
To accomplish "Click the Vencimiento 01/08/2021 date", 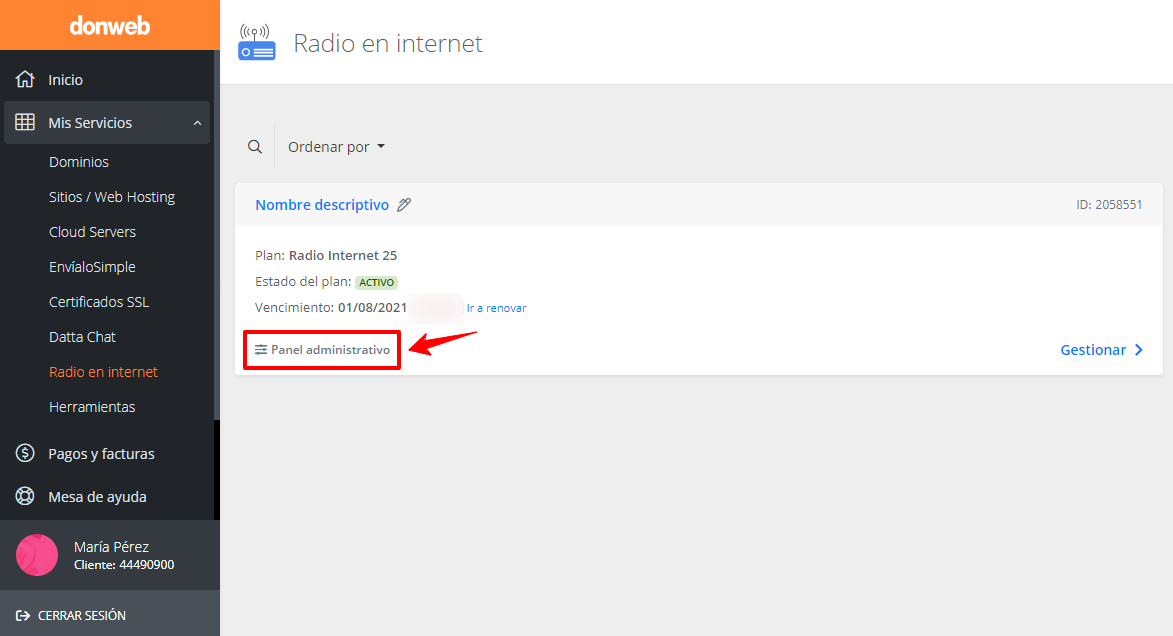I will [372, 308].
